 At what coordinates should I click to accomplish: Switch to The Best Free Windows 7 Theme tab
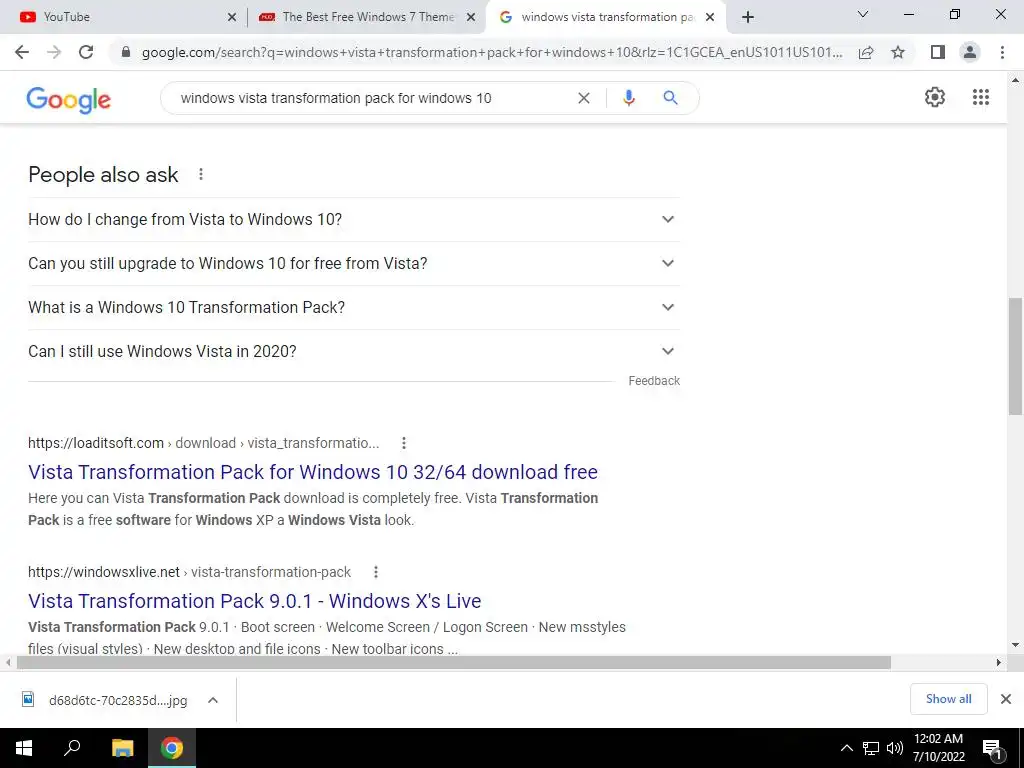[367, 17]
